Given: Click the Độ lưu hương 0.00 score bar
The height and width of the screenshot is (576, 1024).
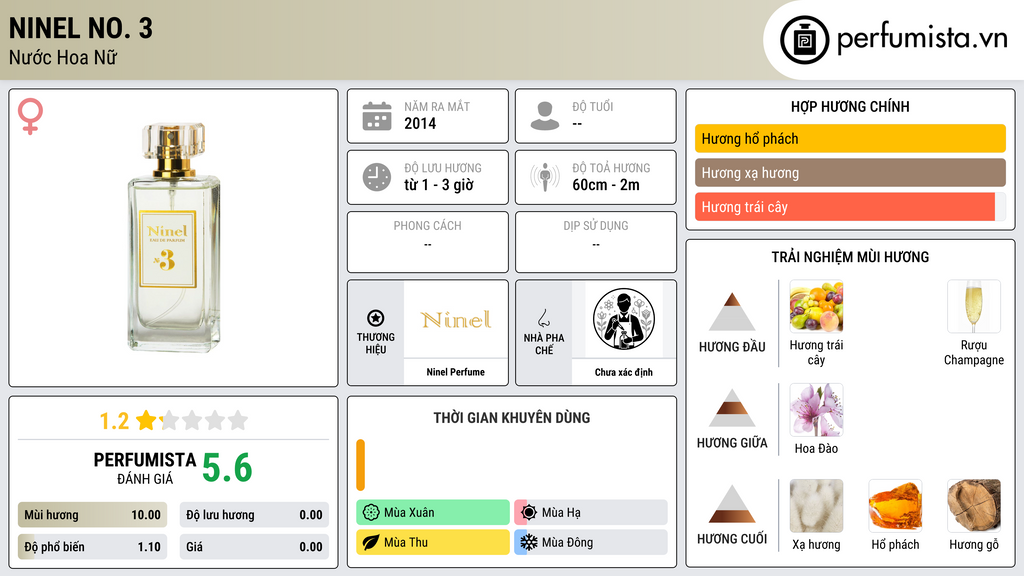Looking at the screenshot, I should tap(254, 515).
